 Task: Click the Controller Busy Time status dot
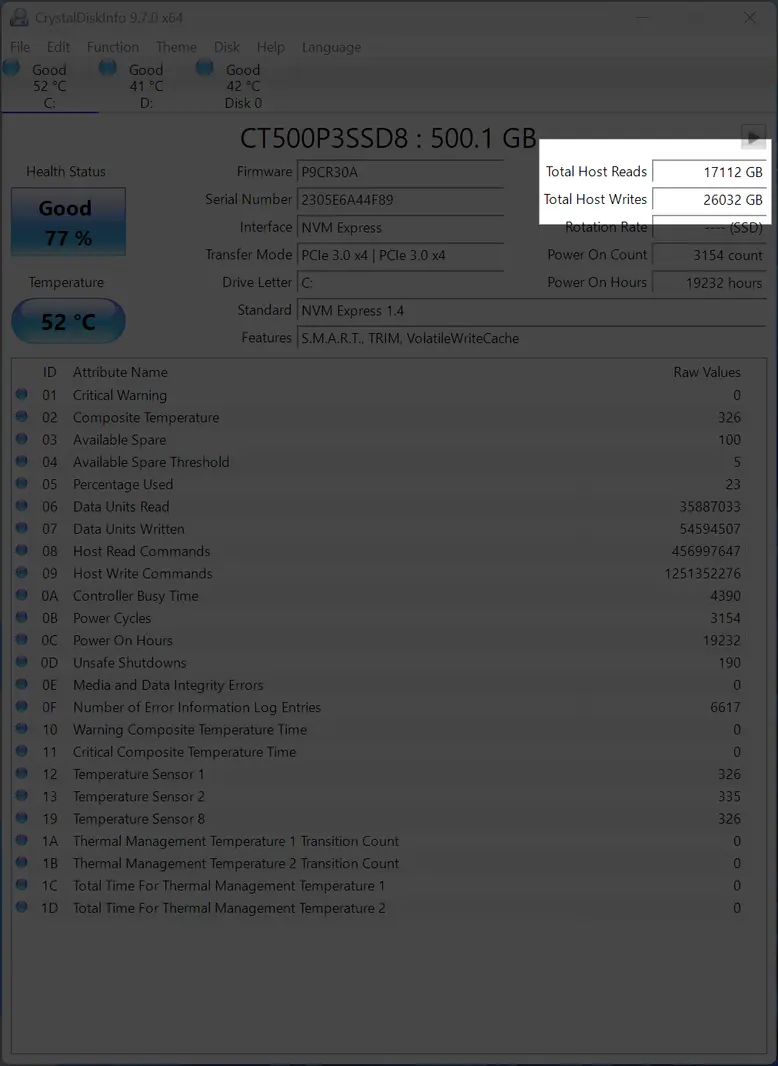coord(22,595)
